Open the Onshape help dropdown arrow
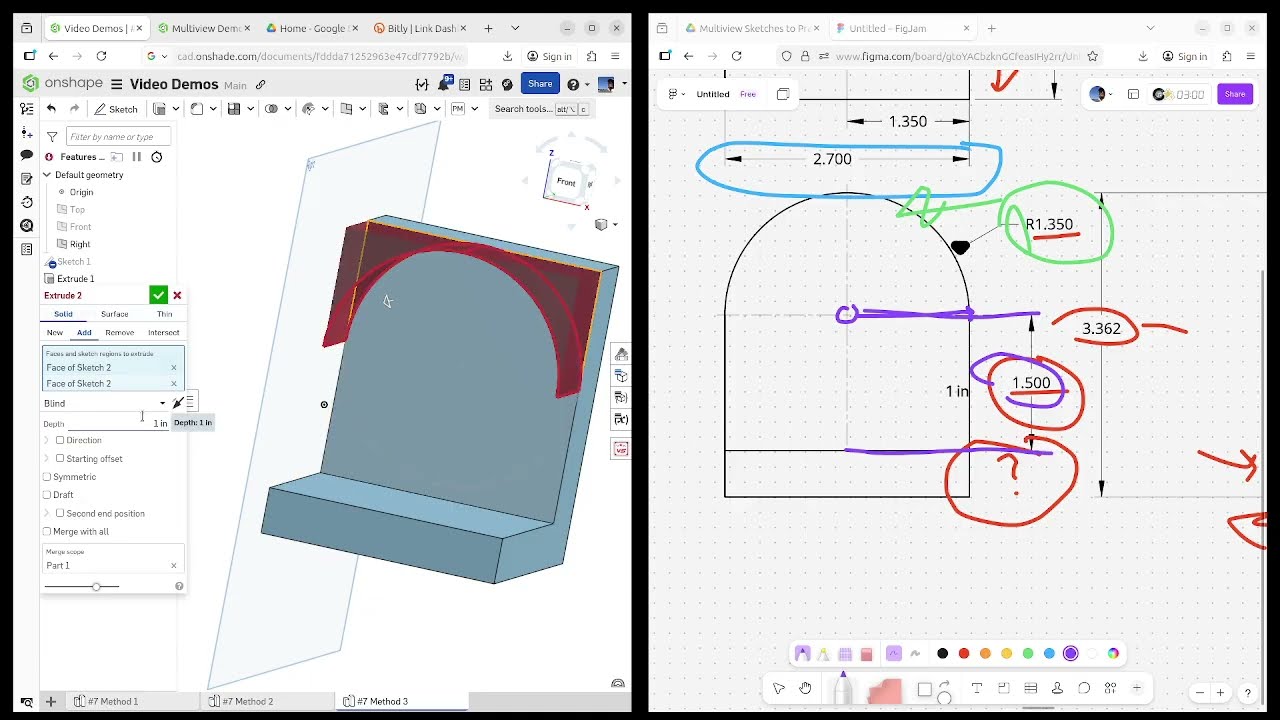This screenshot has width=1280, height=720. pos(586,85)
